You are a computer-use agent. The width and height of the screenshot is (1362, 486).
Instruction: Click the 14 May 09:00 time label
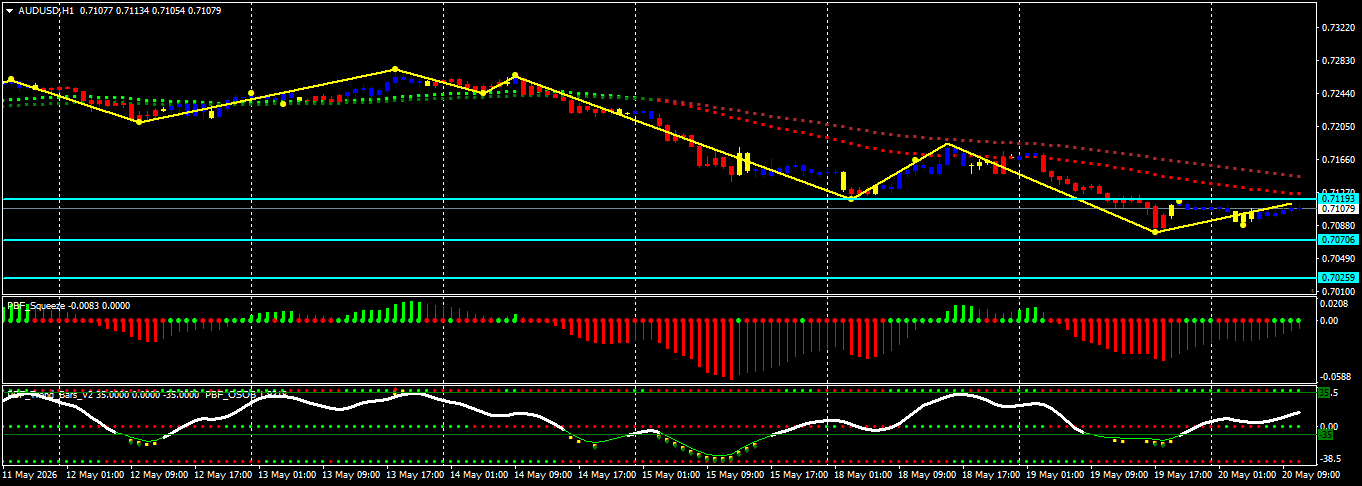544,474
